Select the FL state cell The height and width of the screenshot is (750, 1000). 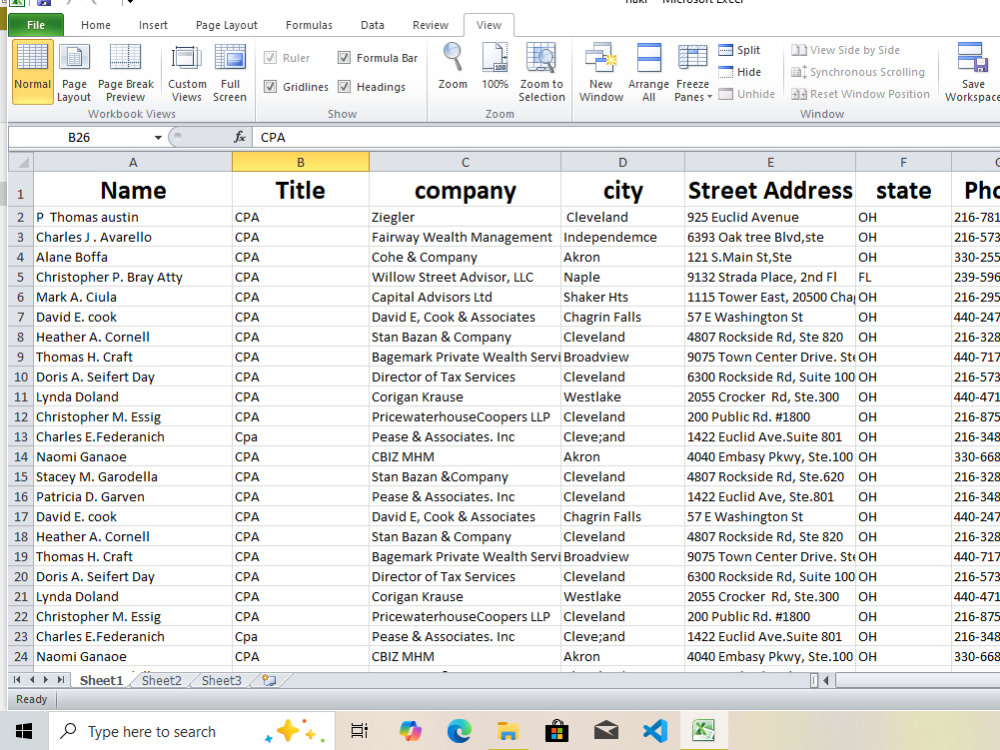click(903, 277)
